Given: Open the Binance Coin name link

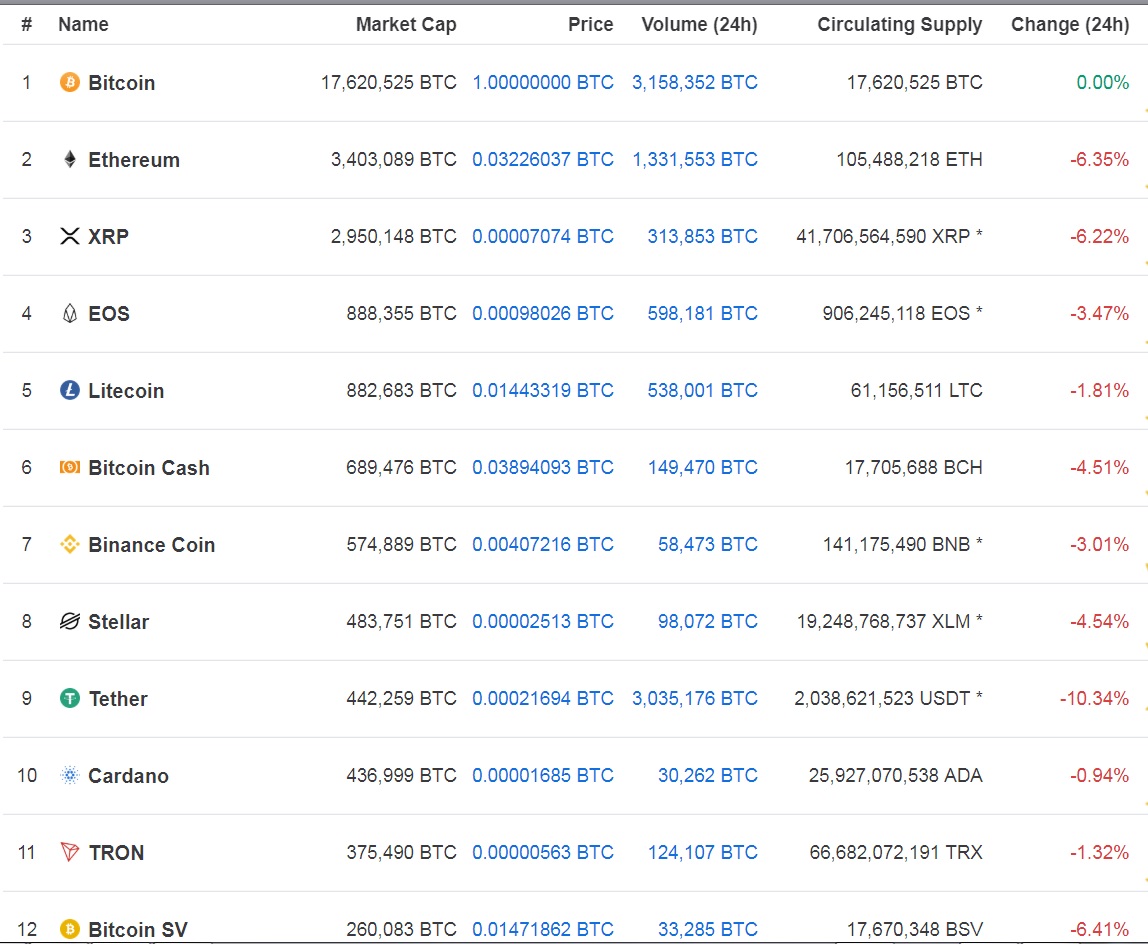Looking at the screenshot, I should point(152,544).
